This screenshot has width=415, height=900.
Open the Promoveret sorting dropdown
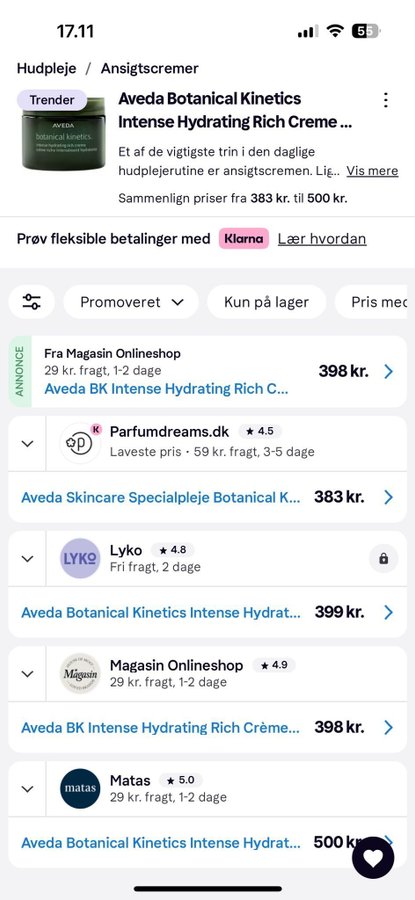[131, 302]
